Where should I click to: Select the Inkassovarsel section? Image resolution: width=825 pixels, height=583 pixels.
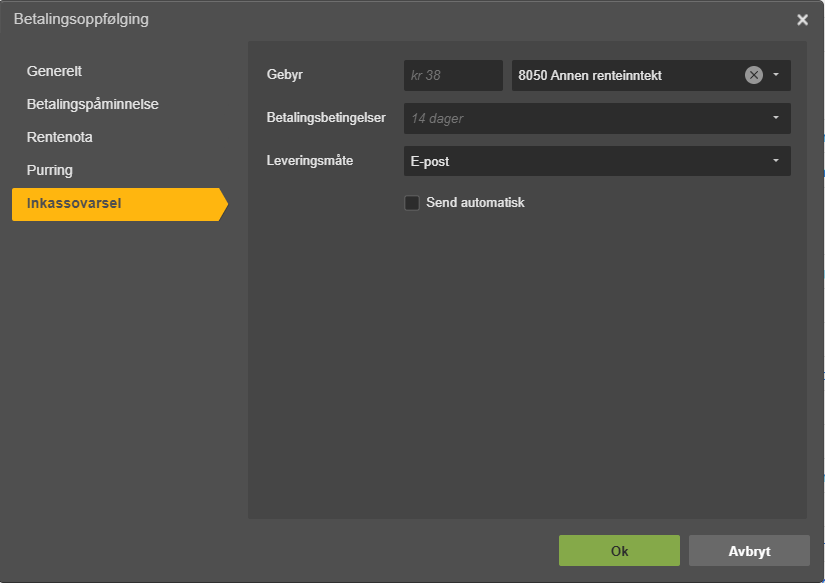pos(120,204)
